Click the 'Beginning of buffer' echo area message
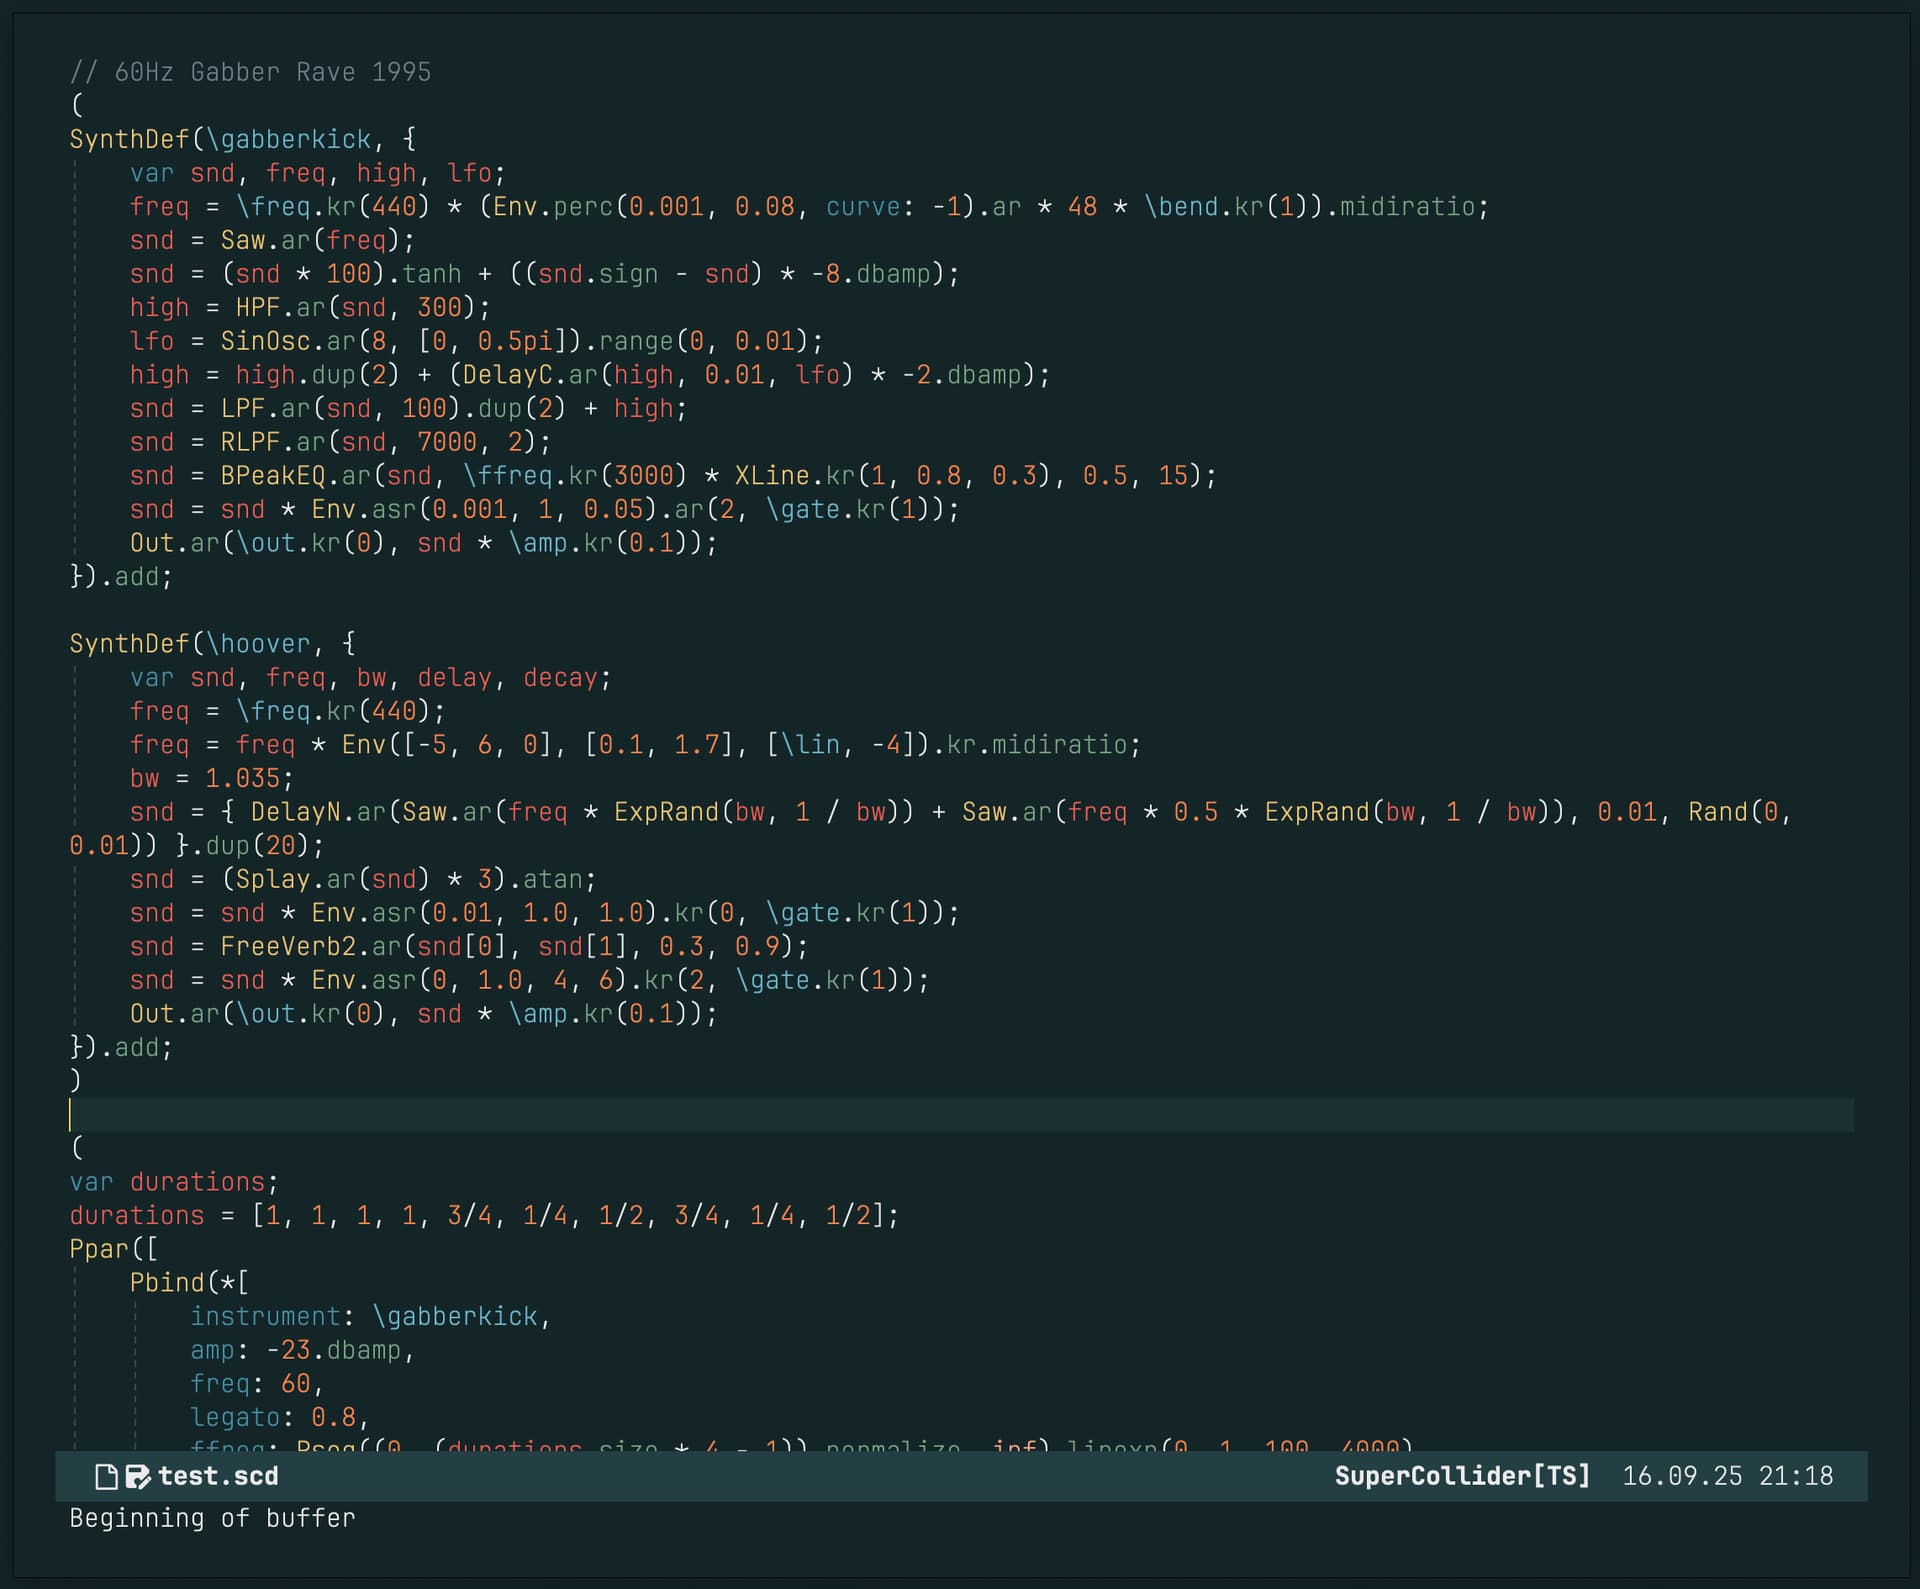Viewport: 1920px width, 1589px height. (212, 1518)
